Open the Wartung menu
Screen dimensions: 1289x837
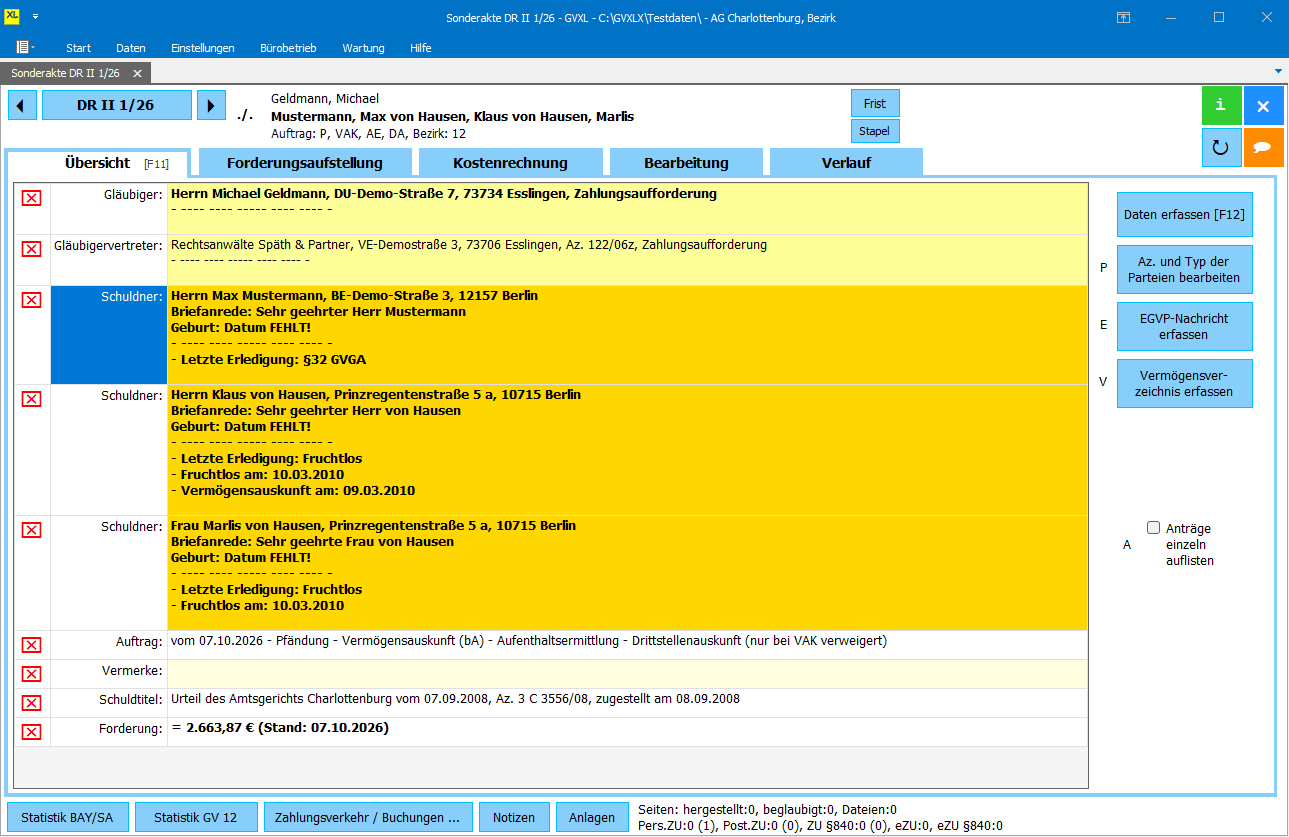click(x=363, y=48)
